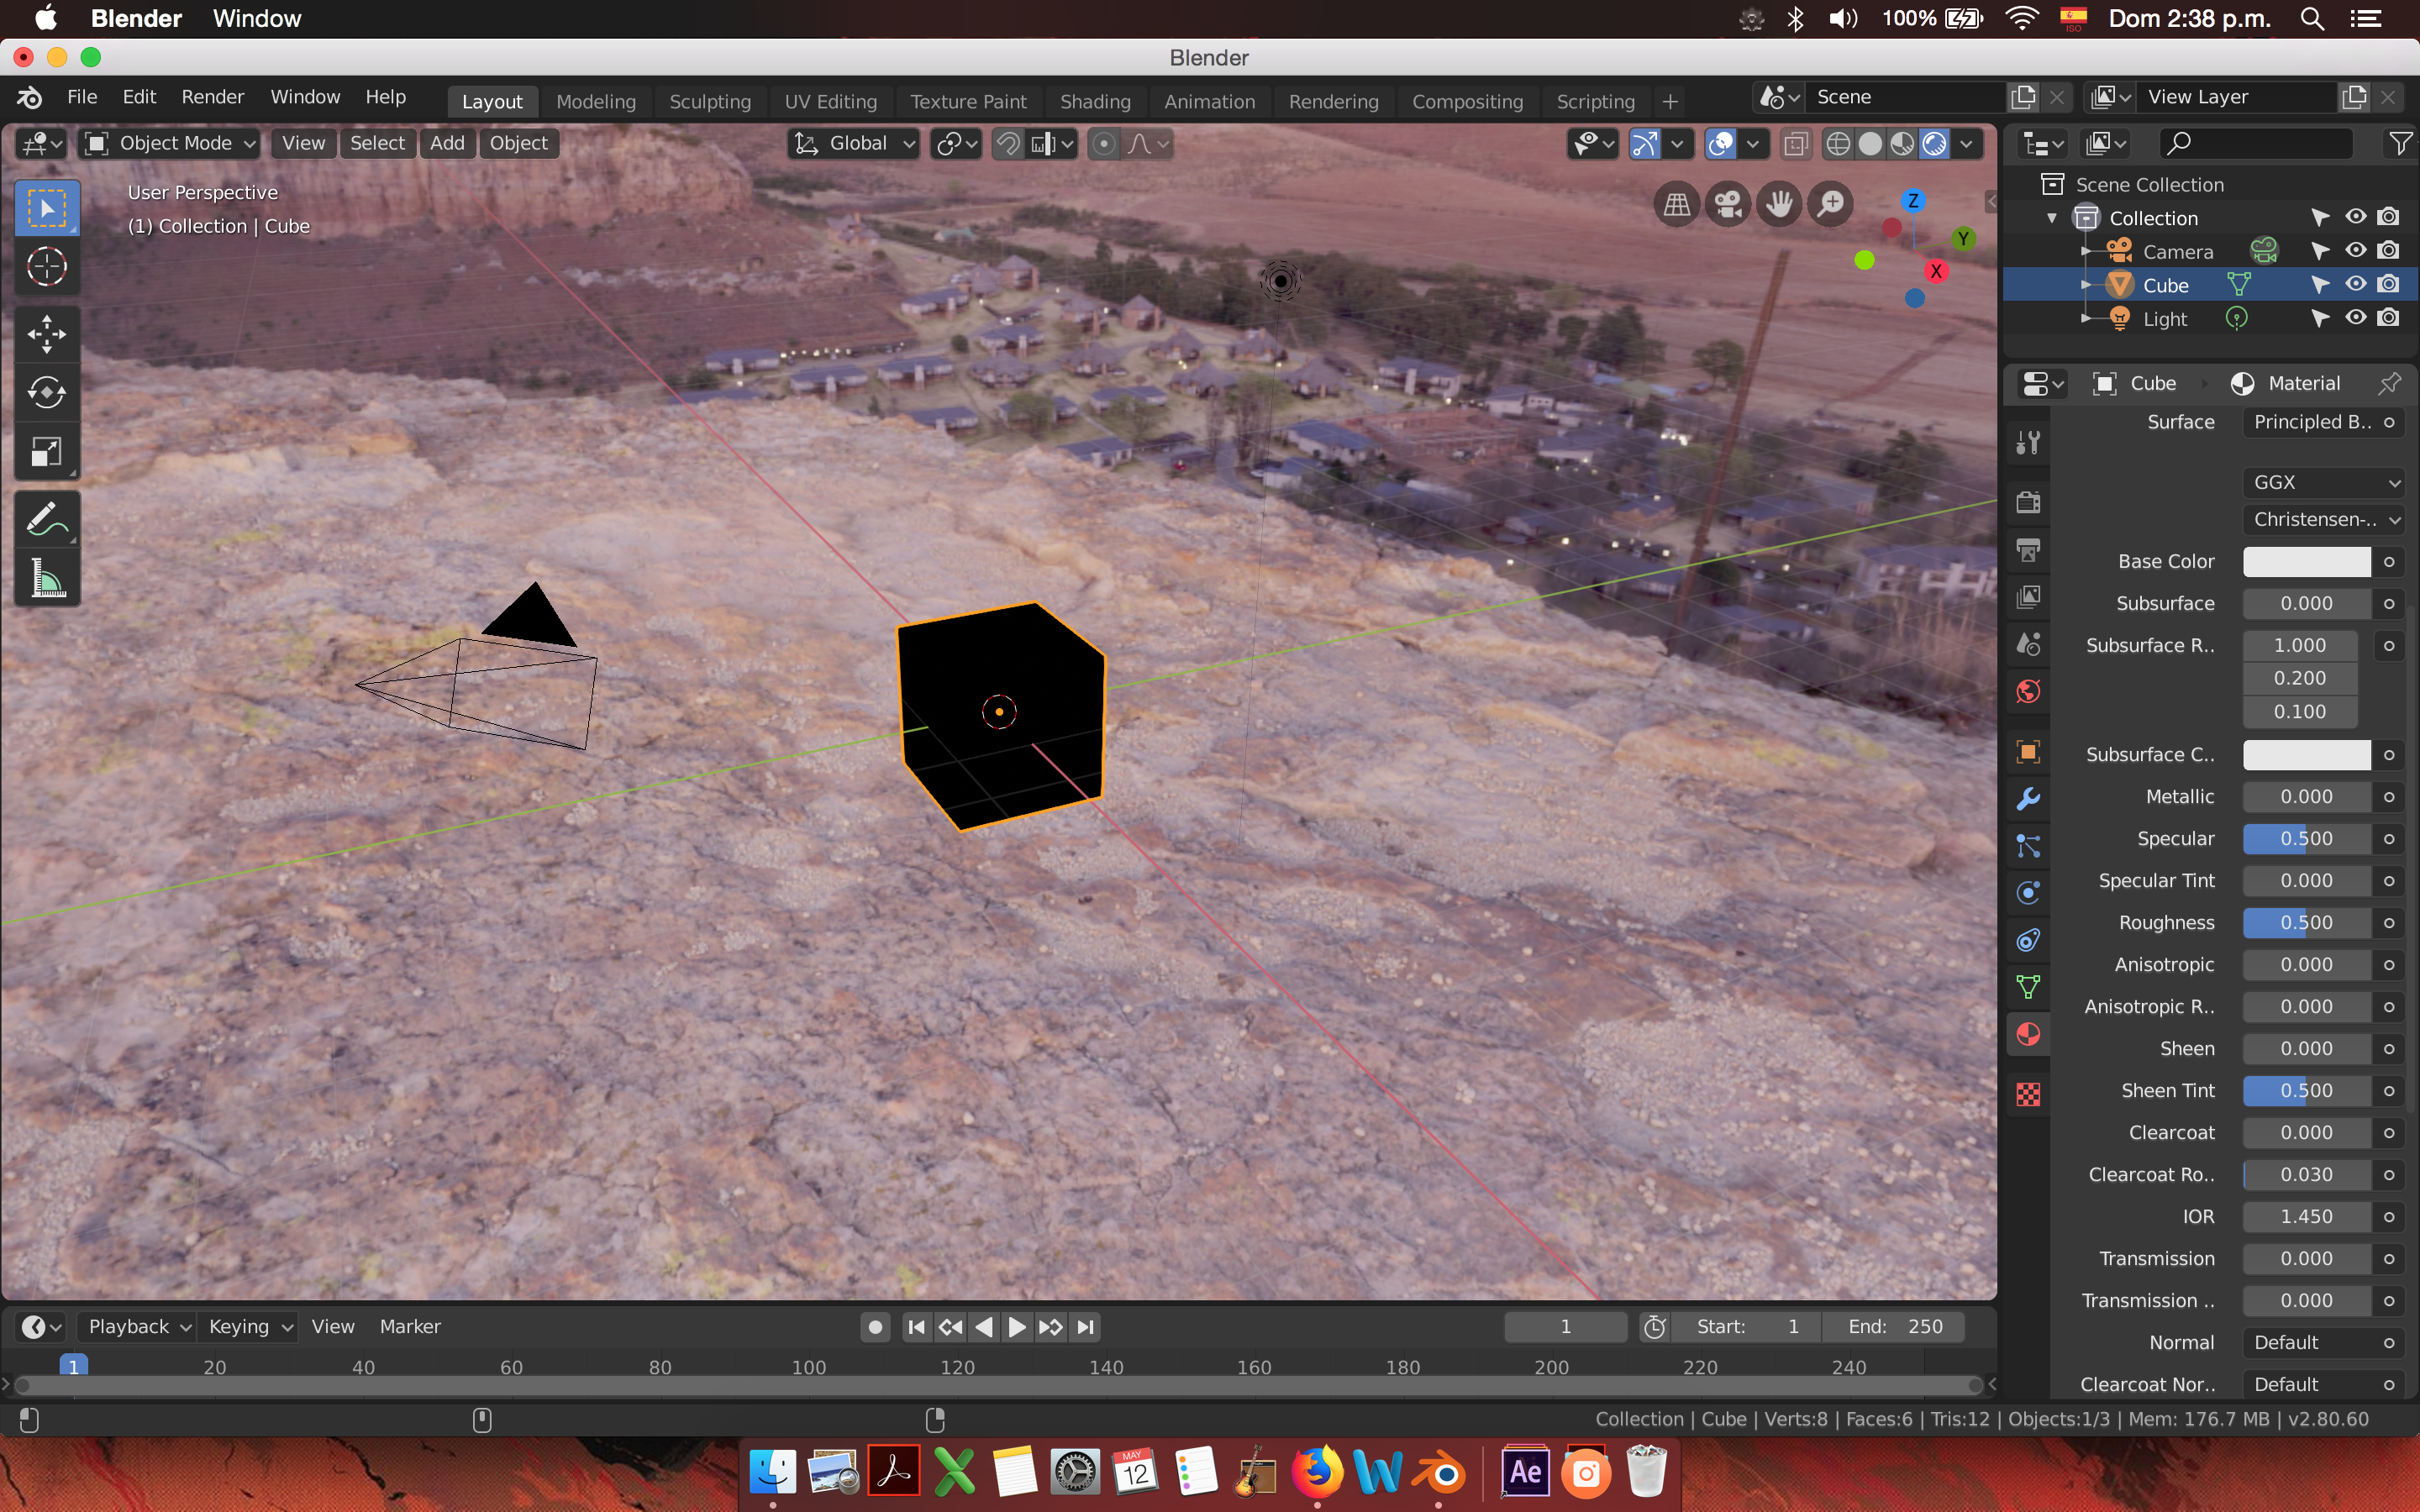The width and height of the screenshot is (2420, 1512).
Task: Open the Add menu in the viewport header
Action: click(x=447, y=144)
